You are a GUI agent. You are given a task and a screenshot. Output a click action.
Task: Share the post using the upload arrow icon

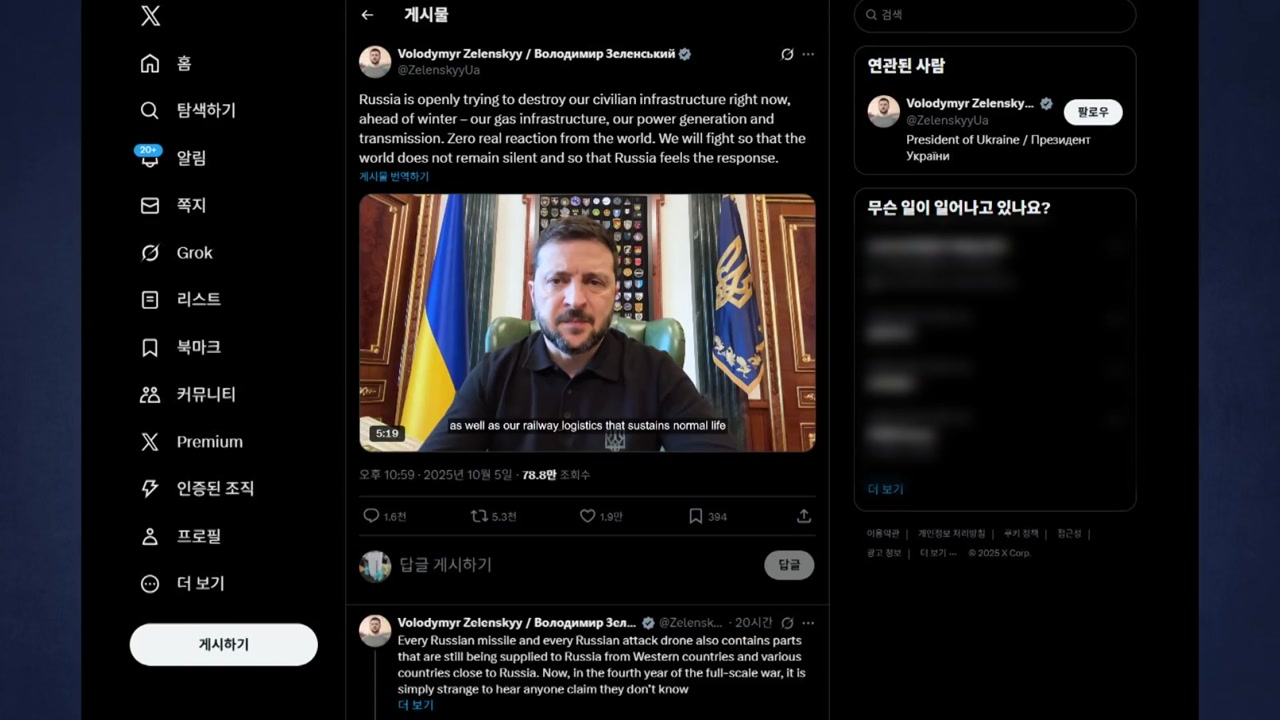pos(803,516)
